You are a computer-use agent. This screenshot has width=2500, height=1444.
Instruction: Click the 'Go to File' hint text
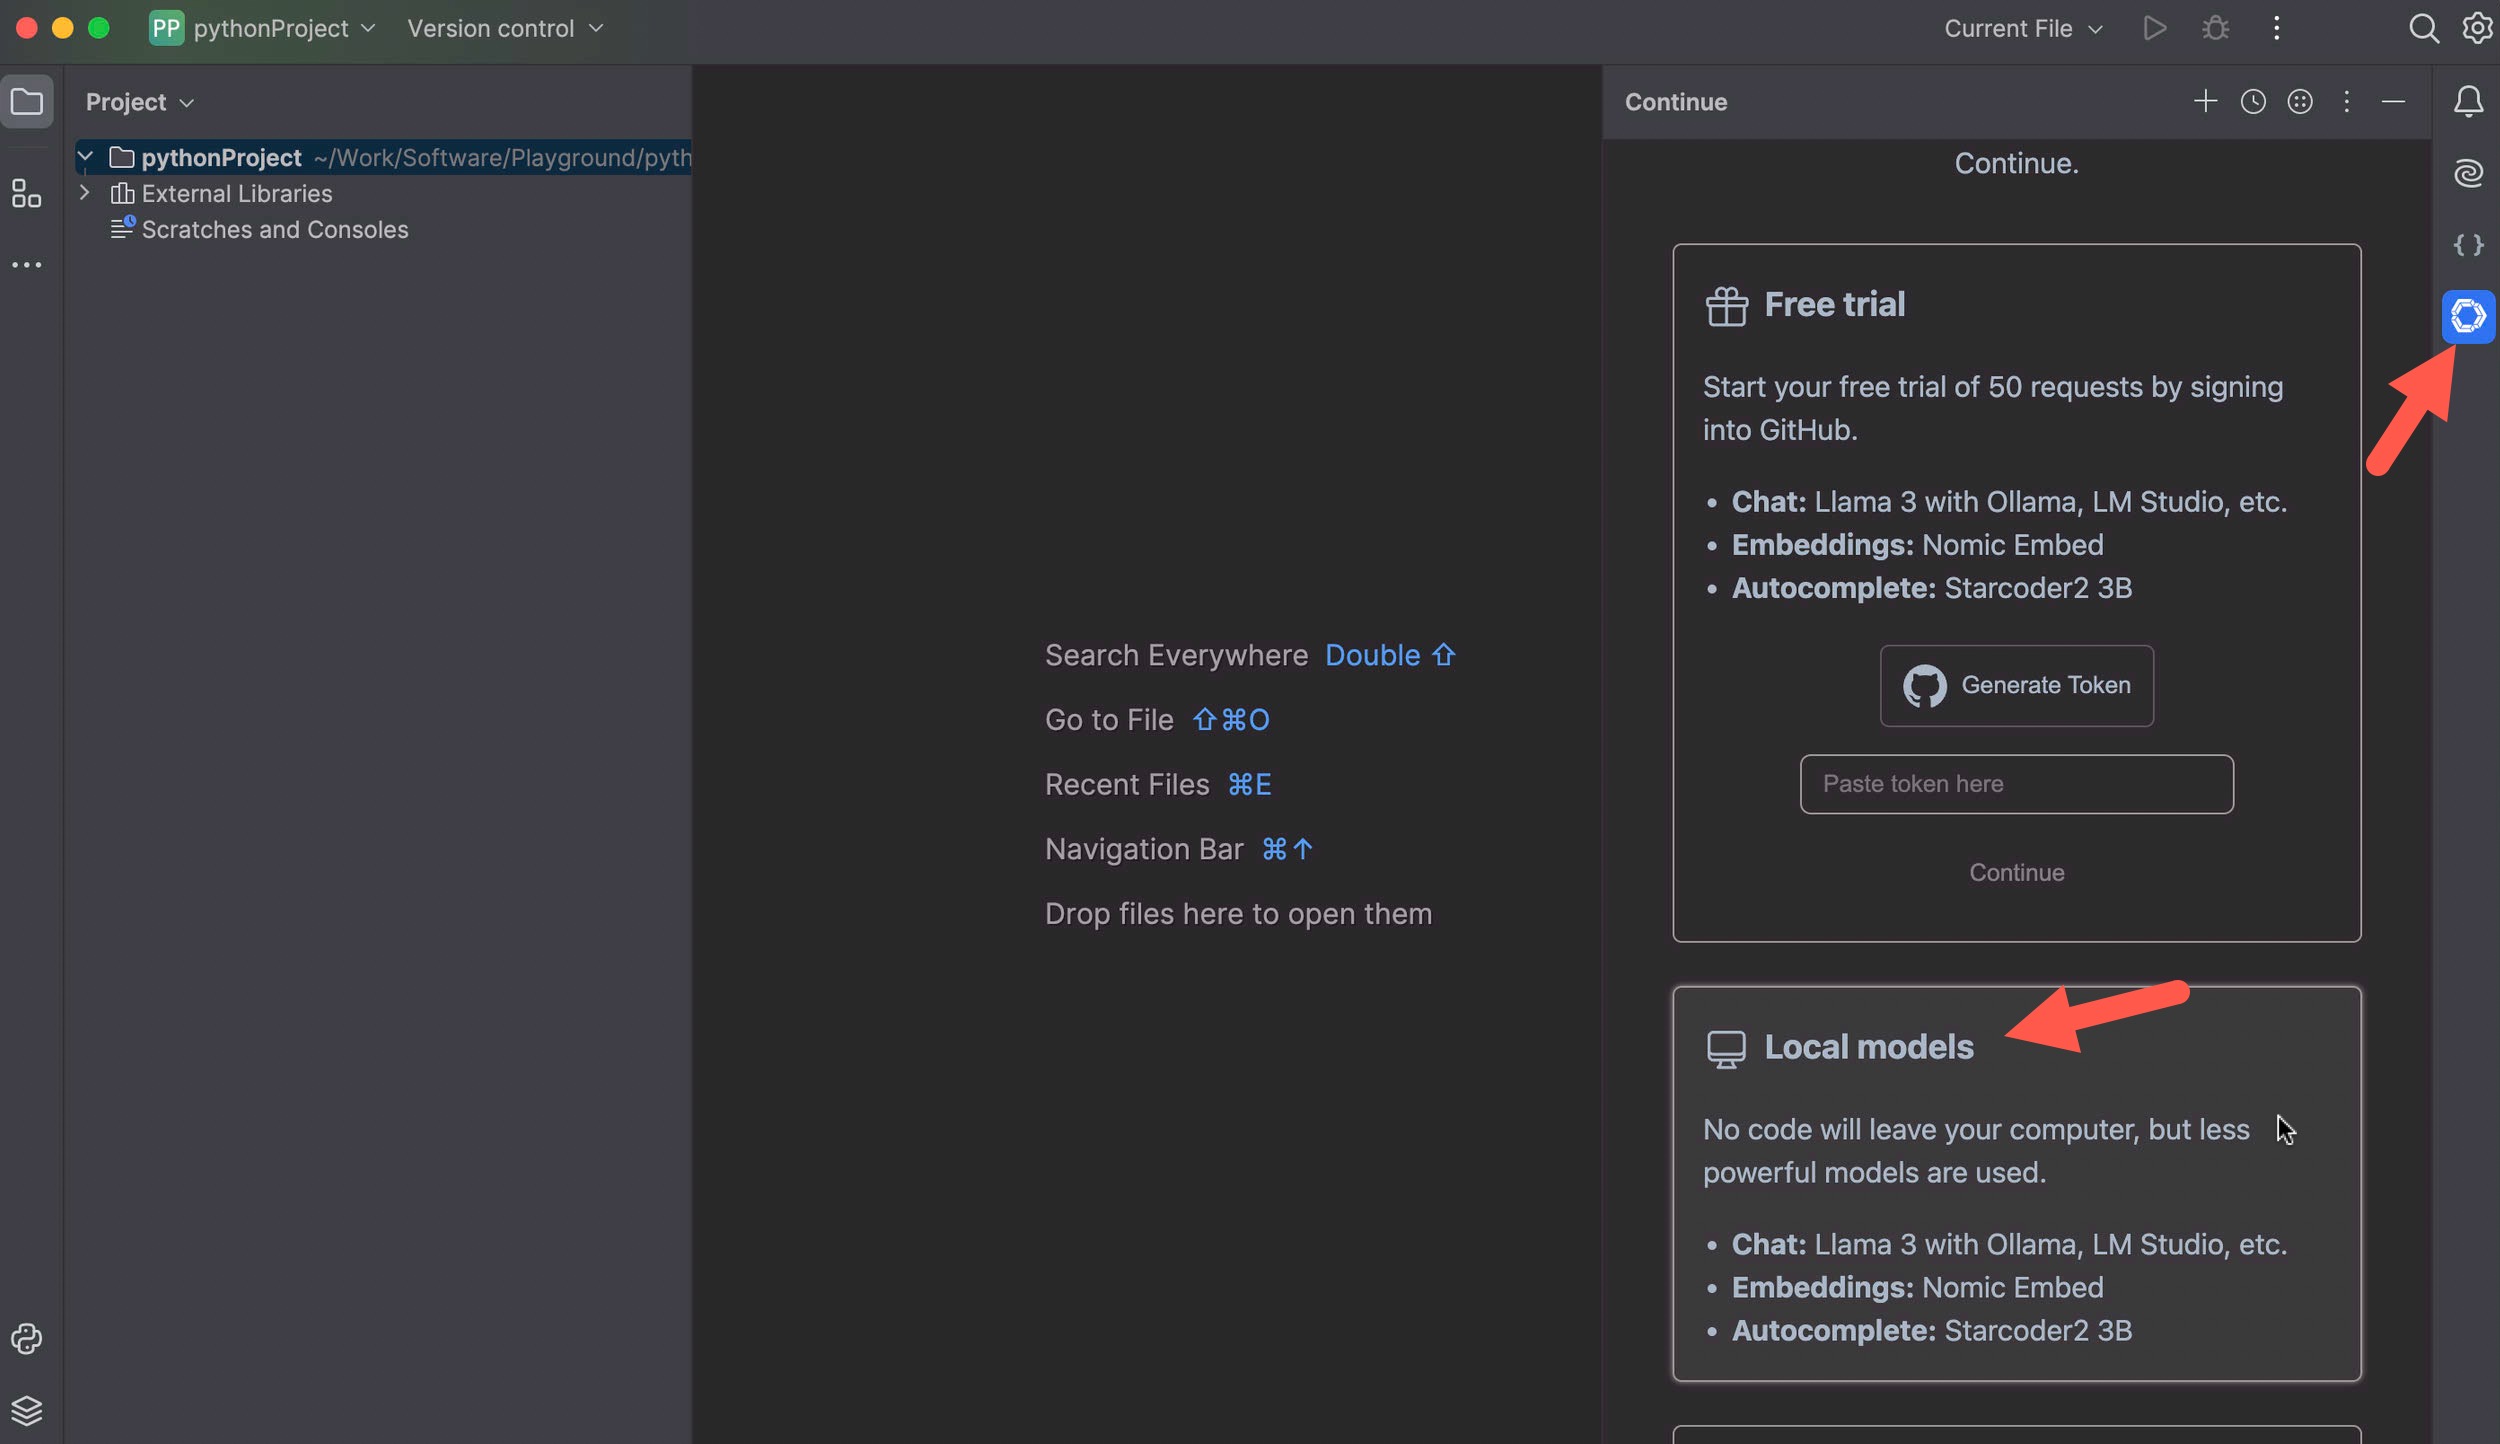point(1109,720)
